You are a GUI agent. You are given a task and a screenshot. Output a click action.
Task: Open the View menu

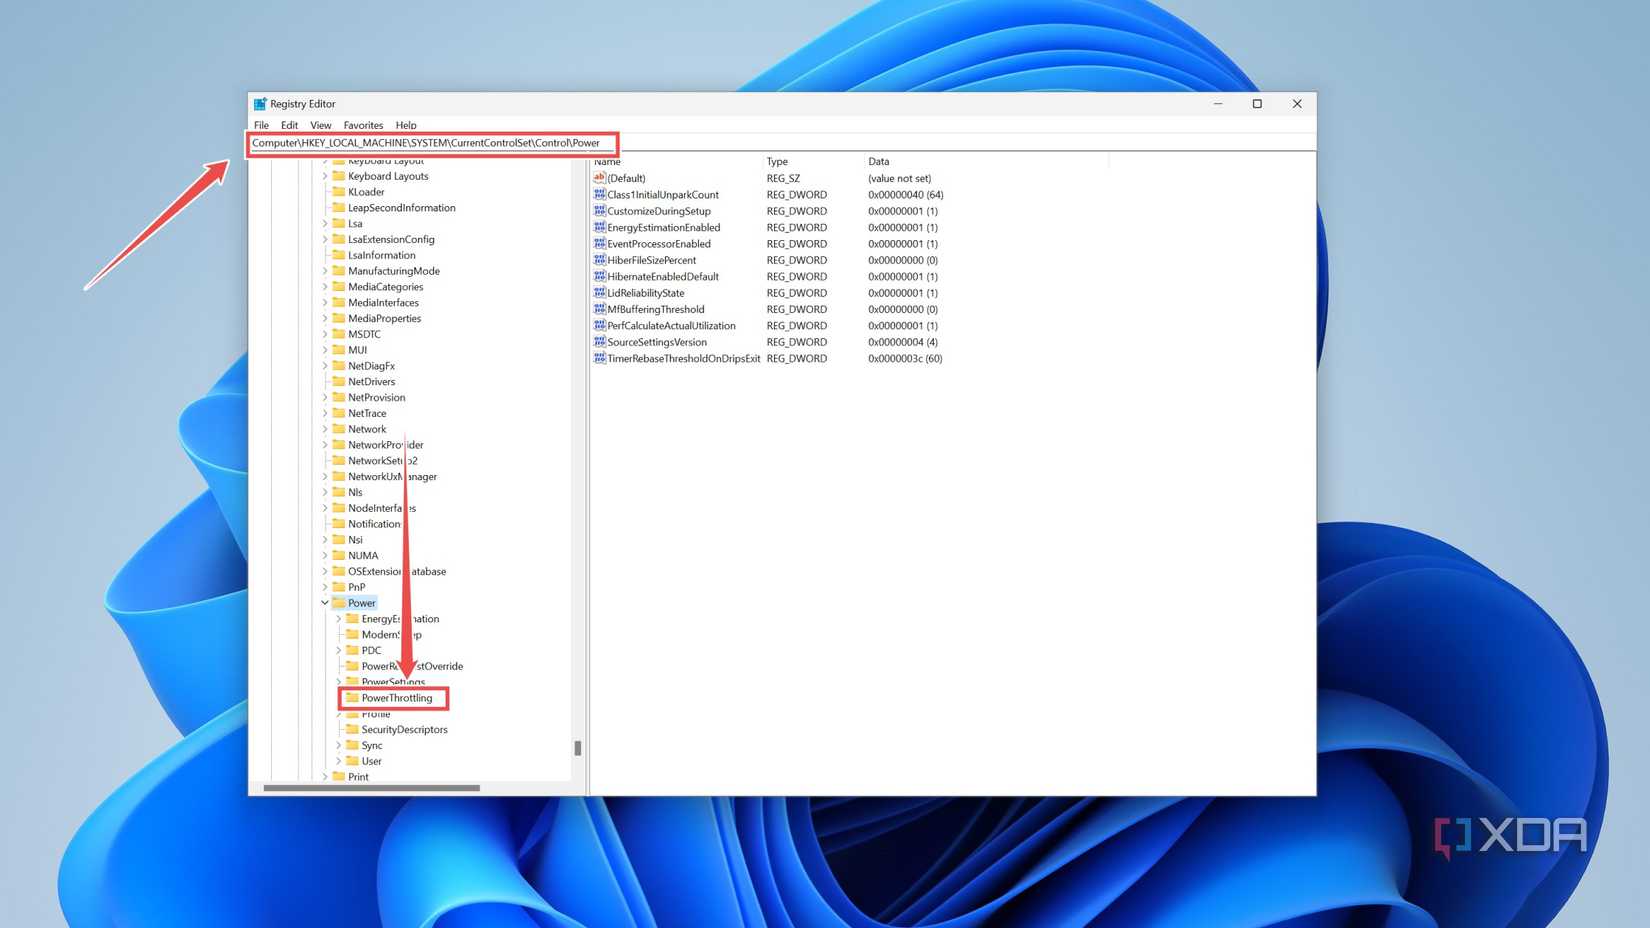320,125
